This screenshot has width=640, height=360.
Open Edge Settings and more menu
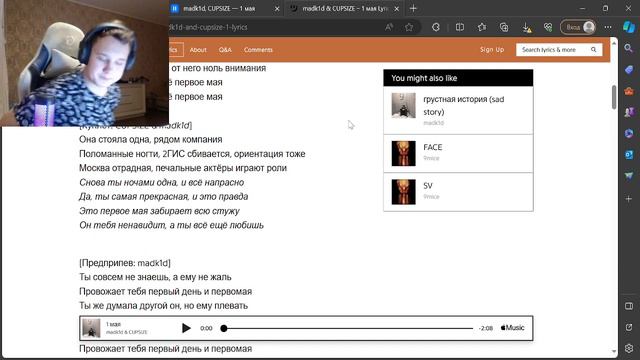point(608,27)
